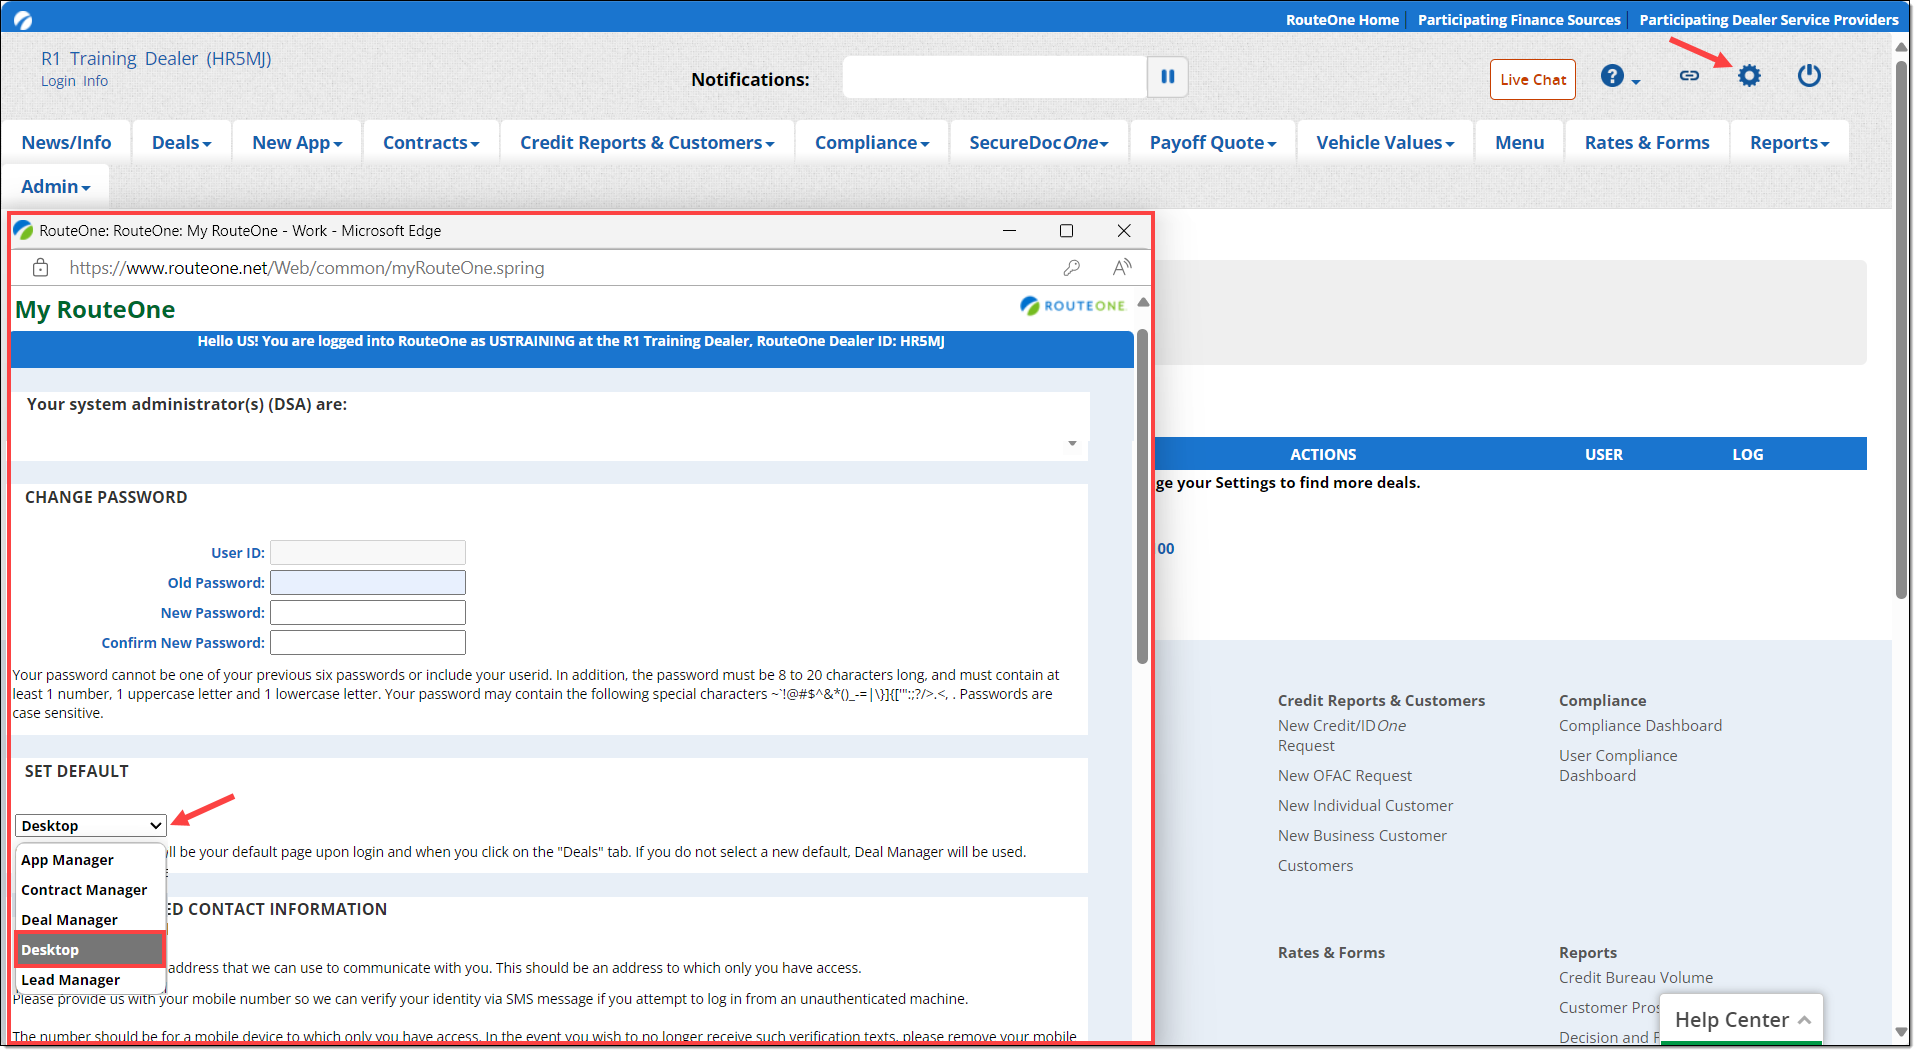
Task: Open the Contracts dropdown
Action: point(431,143)
